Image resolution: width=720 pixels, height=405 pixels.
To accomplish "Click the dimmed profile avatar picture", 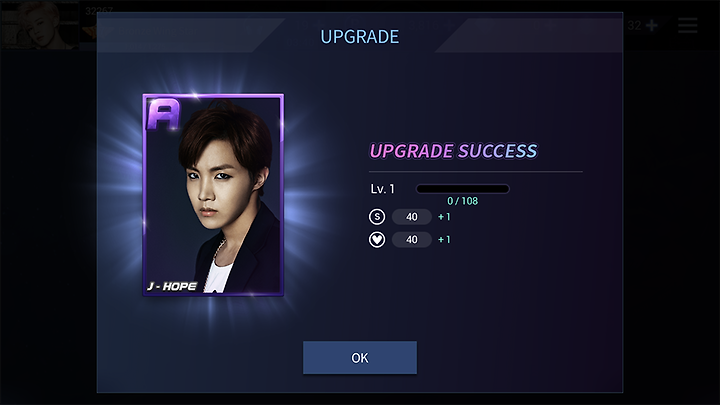I will click(x=39, y=25).
